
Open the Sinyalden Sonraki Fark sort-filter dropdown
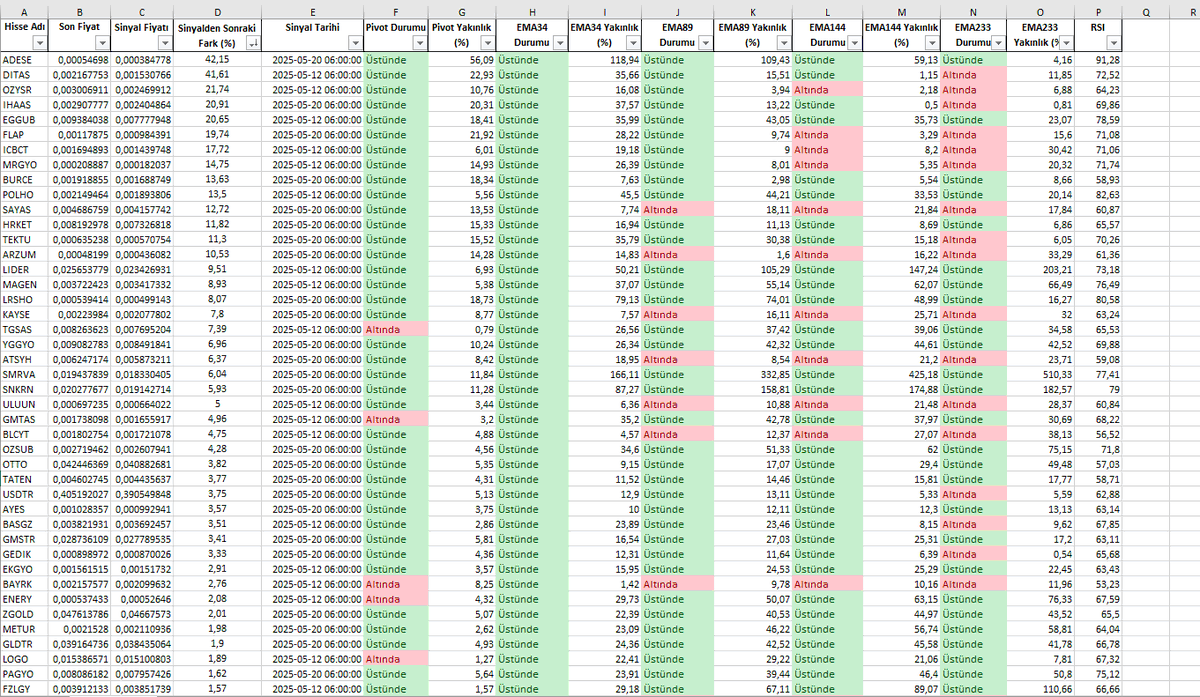pos(253,44)
